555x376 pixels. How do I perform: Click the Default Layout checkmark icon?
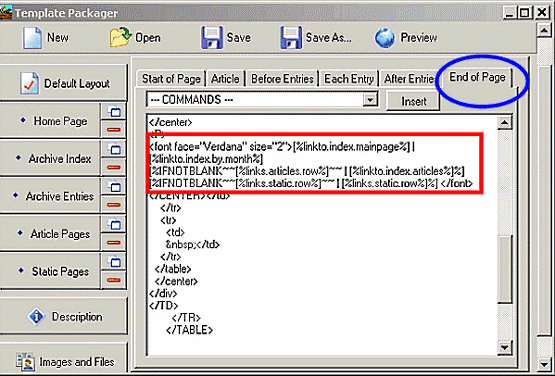click(x=30, y=84)
